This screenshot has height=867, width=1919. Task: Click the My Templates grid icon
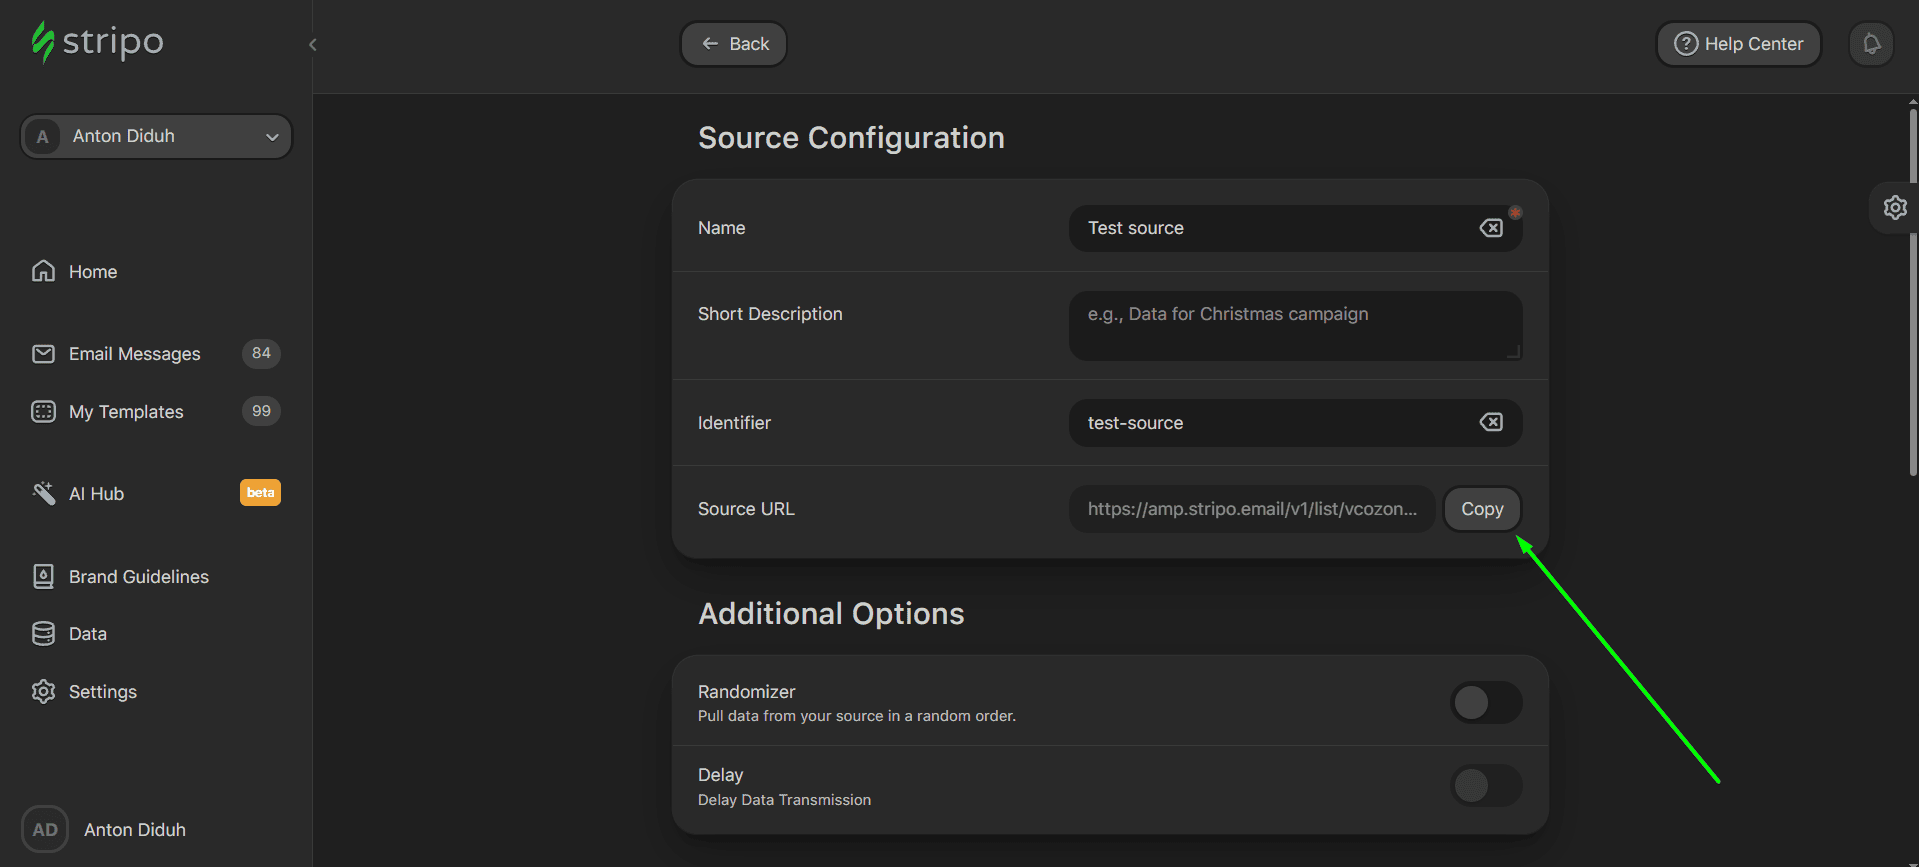pos(43,412)
